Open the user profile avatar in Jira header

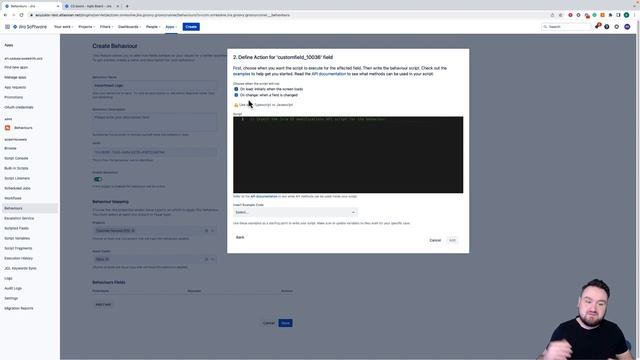[627, 27]
